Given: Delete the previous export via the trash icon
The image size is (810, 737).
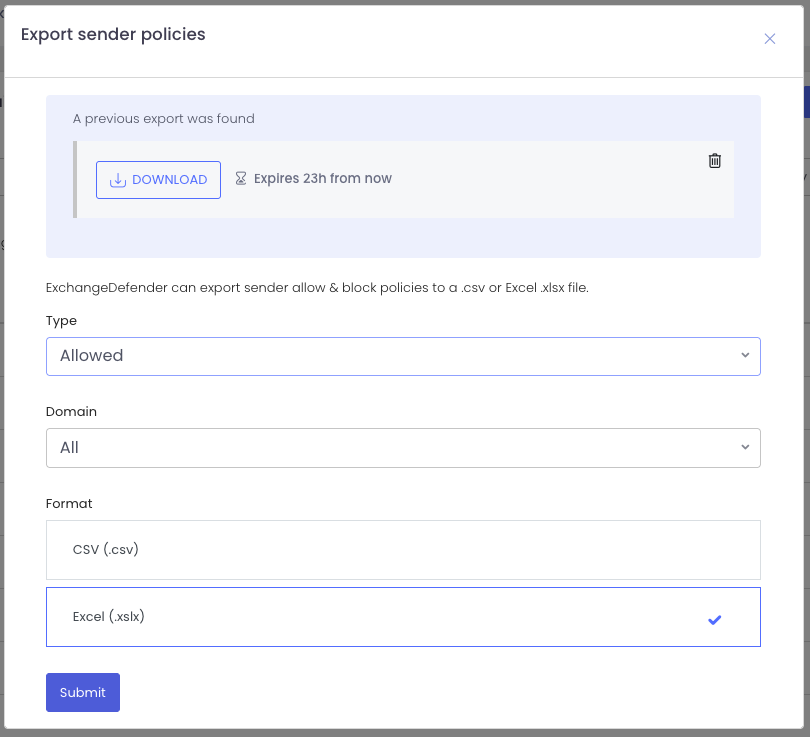Looking at the screenshot, I should pos(714,160).
